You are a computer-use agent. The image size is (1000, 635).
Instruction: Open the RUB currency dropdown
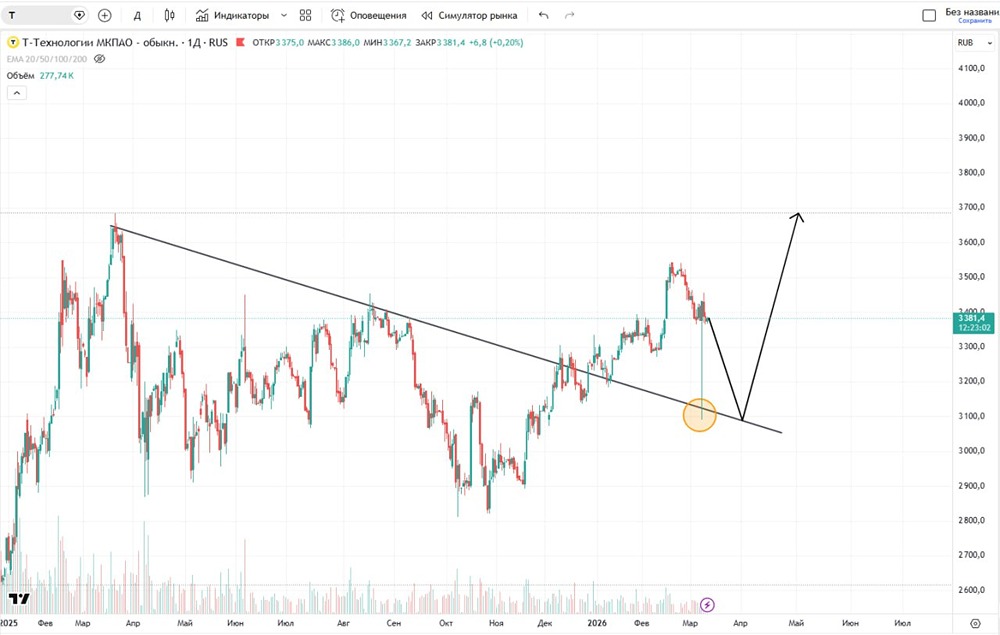point(974,43)
